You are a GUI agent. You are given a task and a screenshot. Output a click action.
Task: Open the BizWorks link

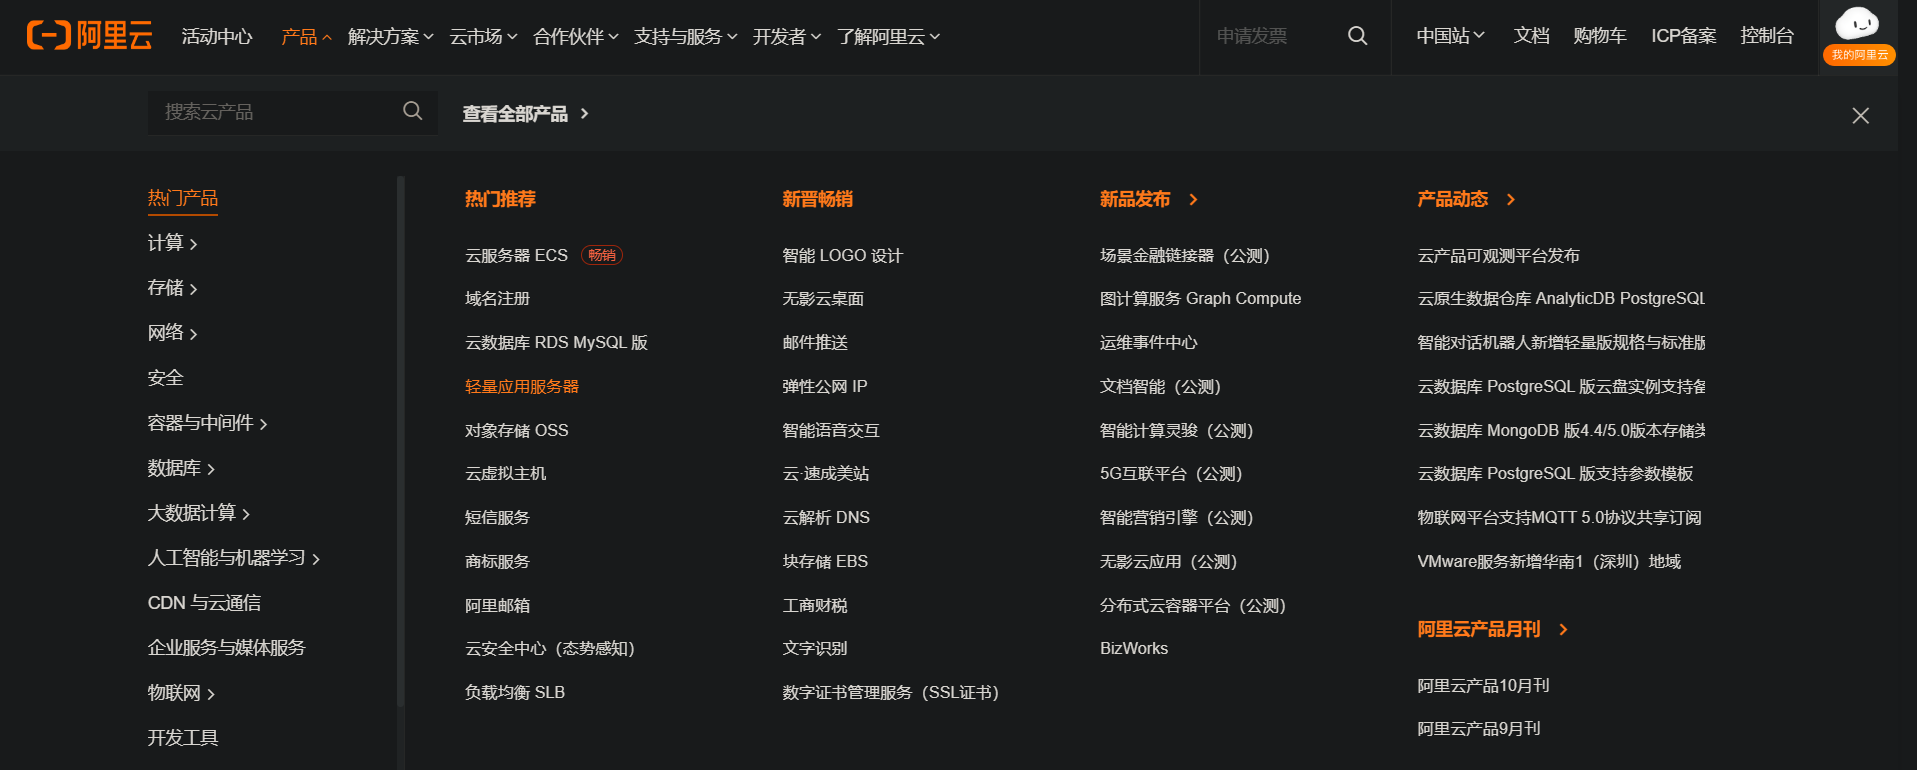click(x=1134, y=649)
